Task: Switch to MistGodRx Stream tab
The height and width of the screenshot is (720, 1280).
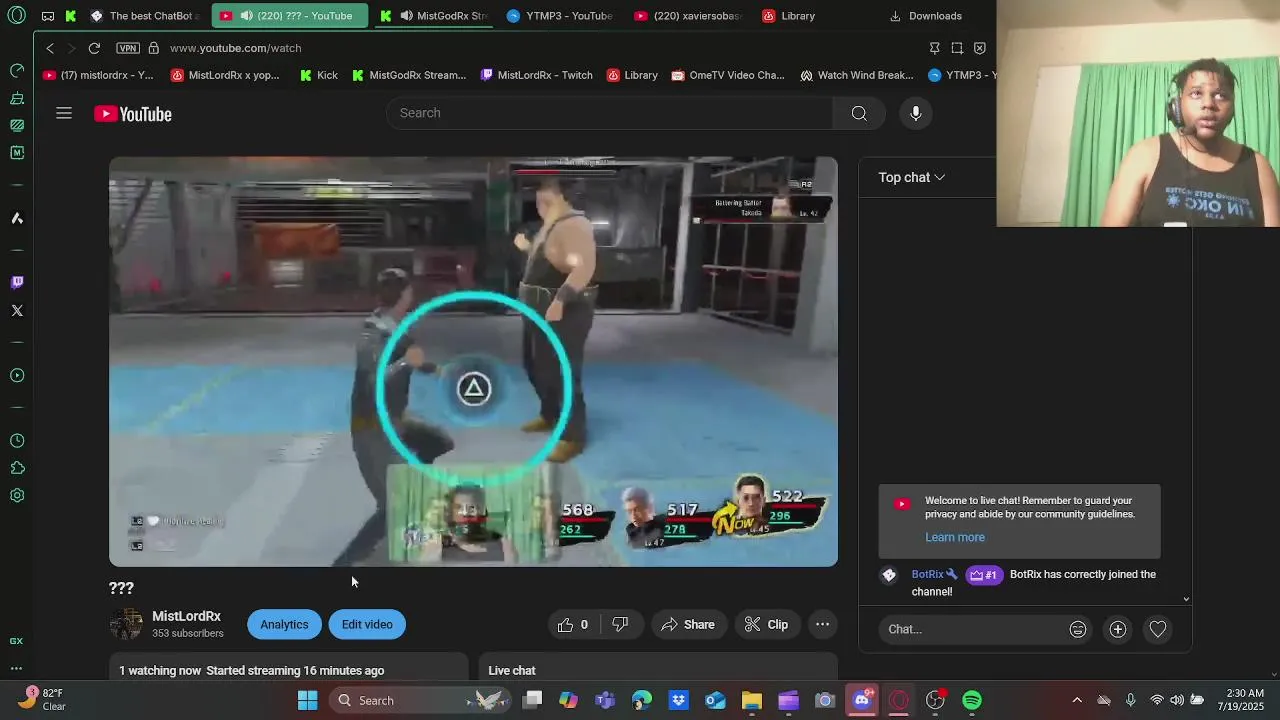Action: 434,16
